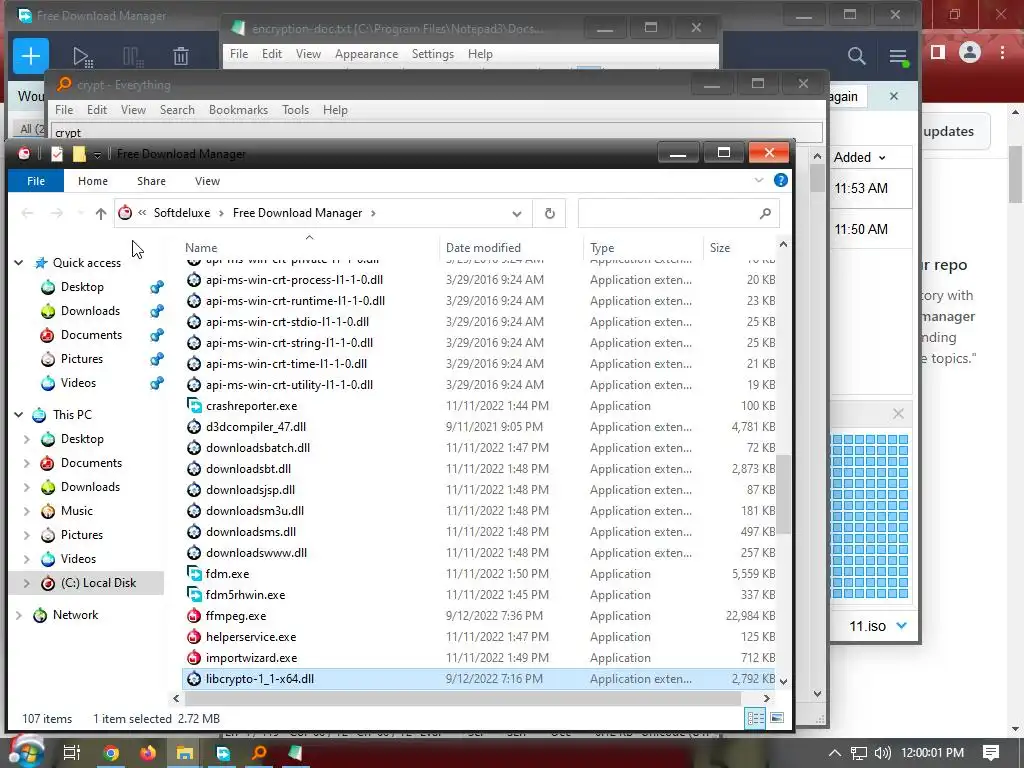The width and height of the screenshot is (1024, 768).
Task: Switch to details view icon in status bar
Action: (756, 718)
